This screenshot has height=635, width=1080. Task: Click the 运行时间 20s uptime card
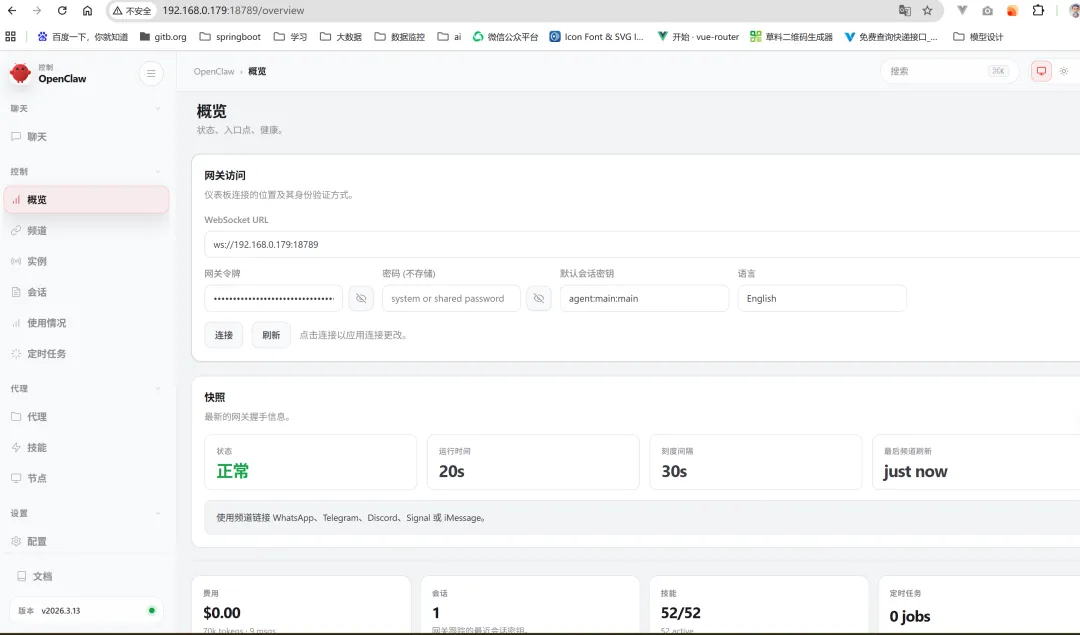[x=533, y=462]
